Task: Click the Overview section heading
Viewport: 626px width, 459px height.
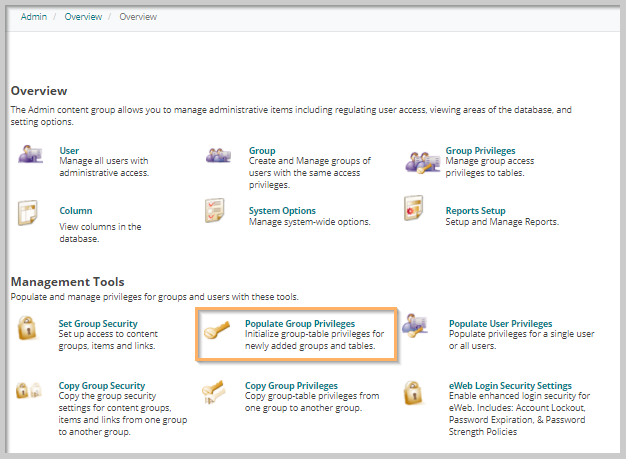Action: coord(39,91)
